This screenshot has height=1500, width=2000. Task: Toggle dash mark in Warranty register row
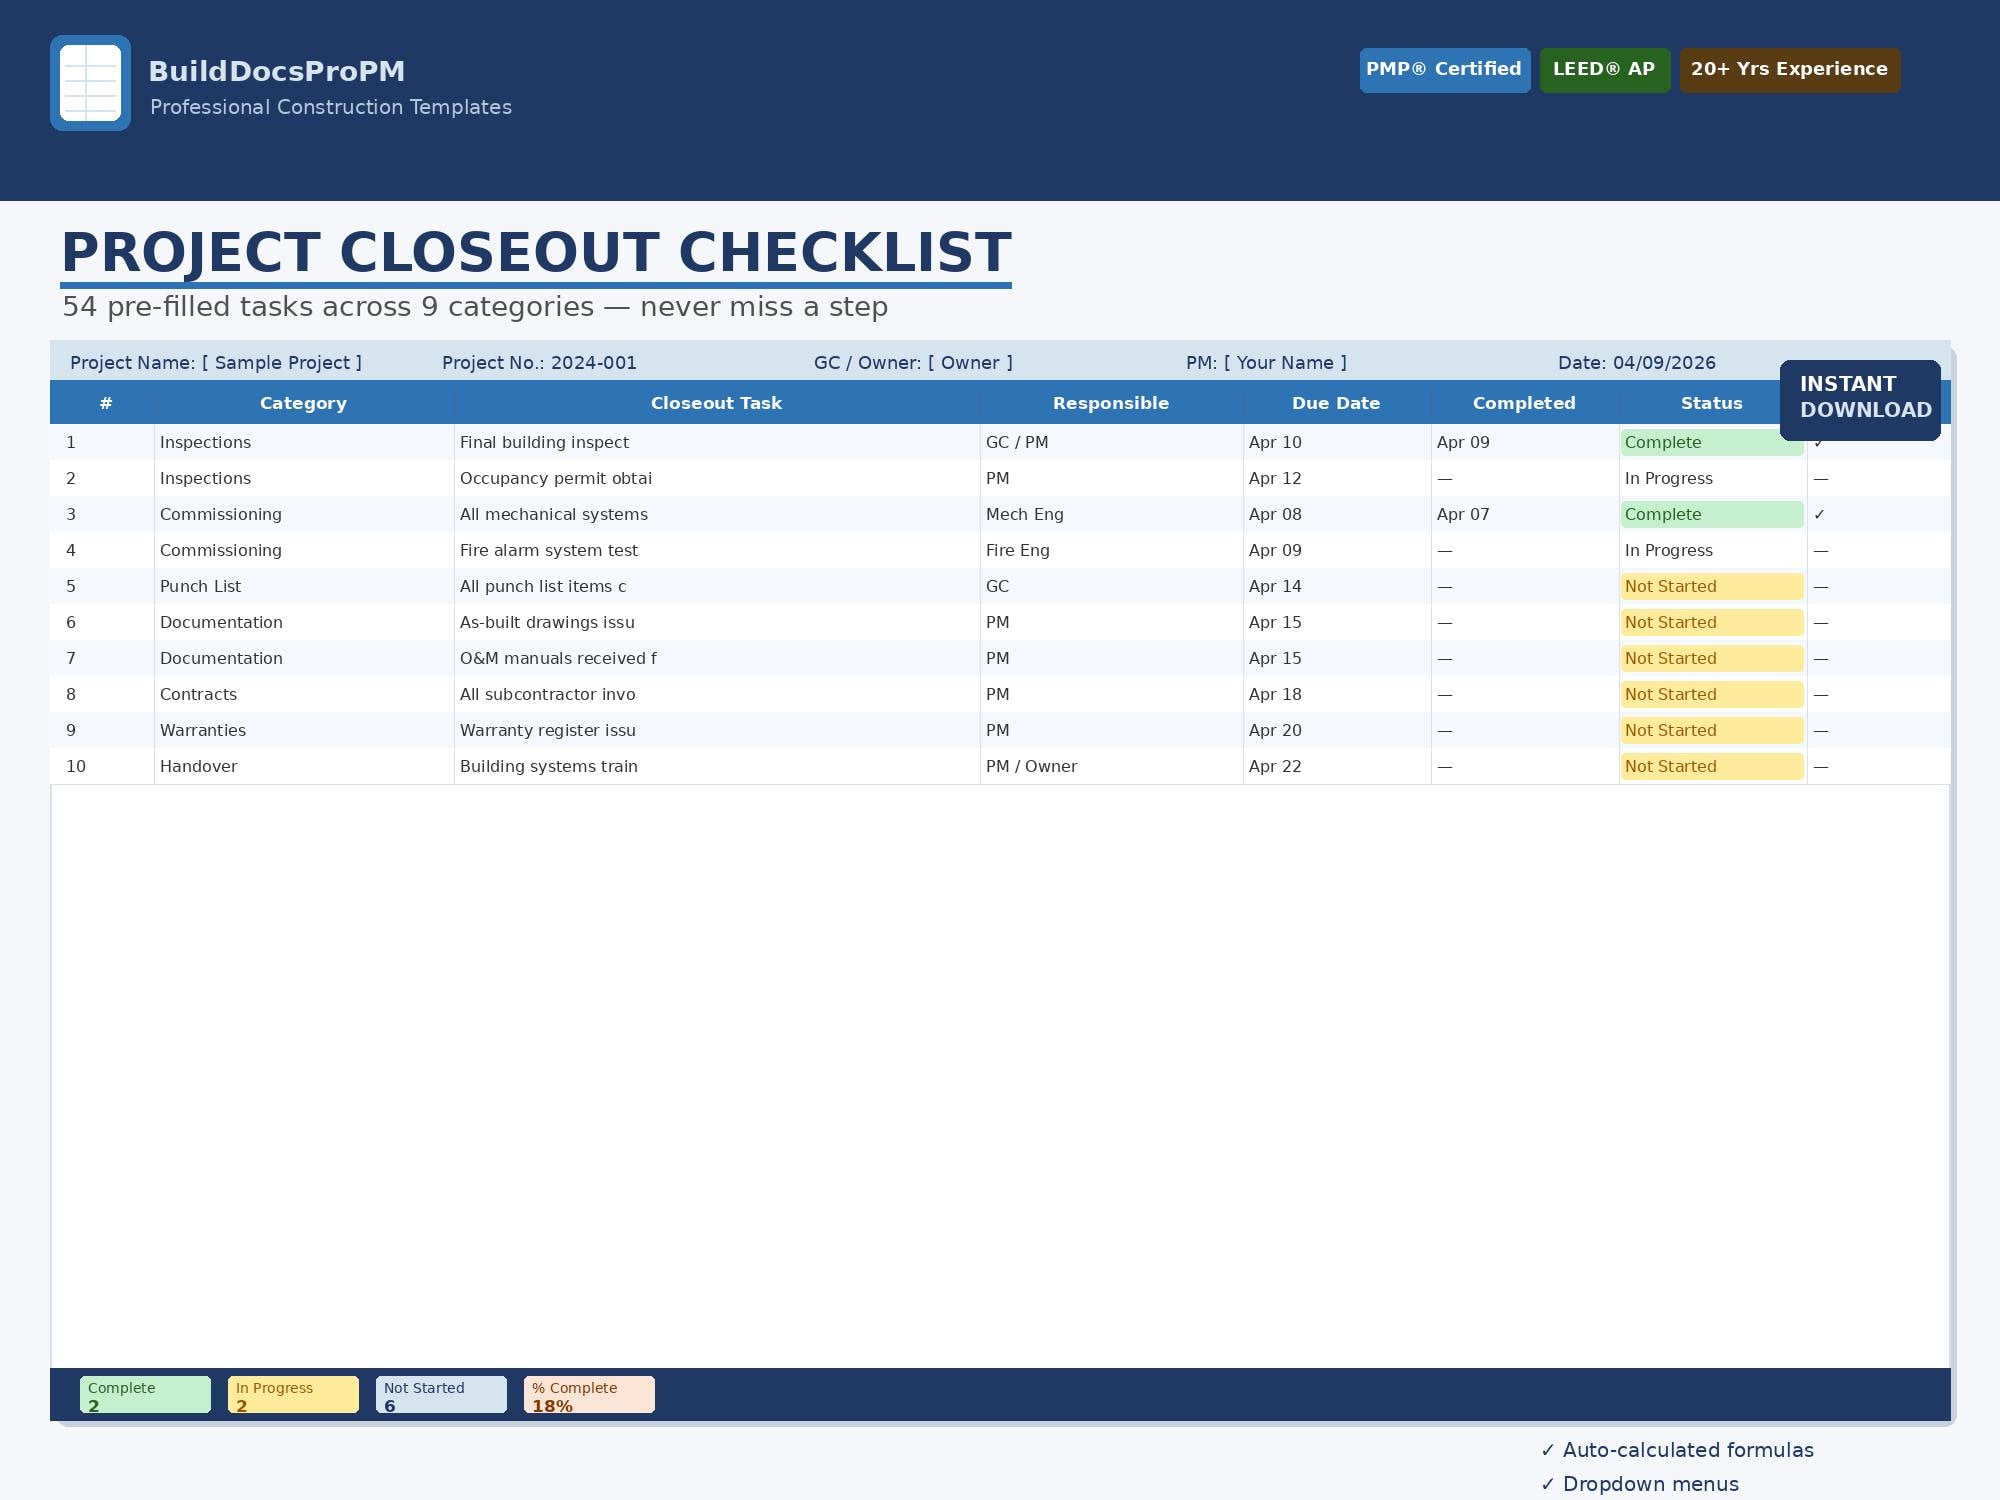[x=1821, y=730]
